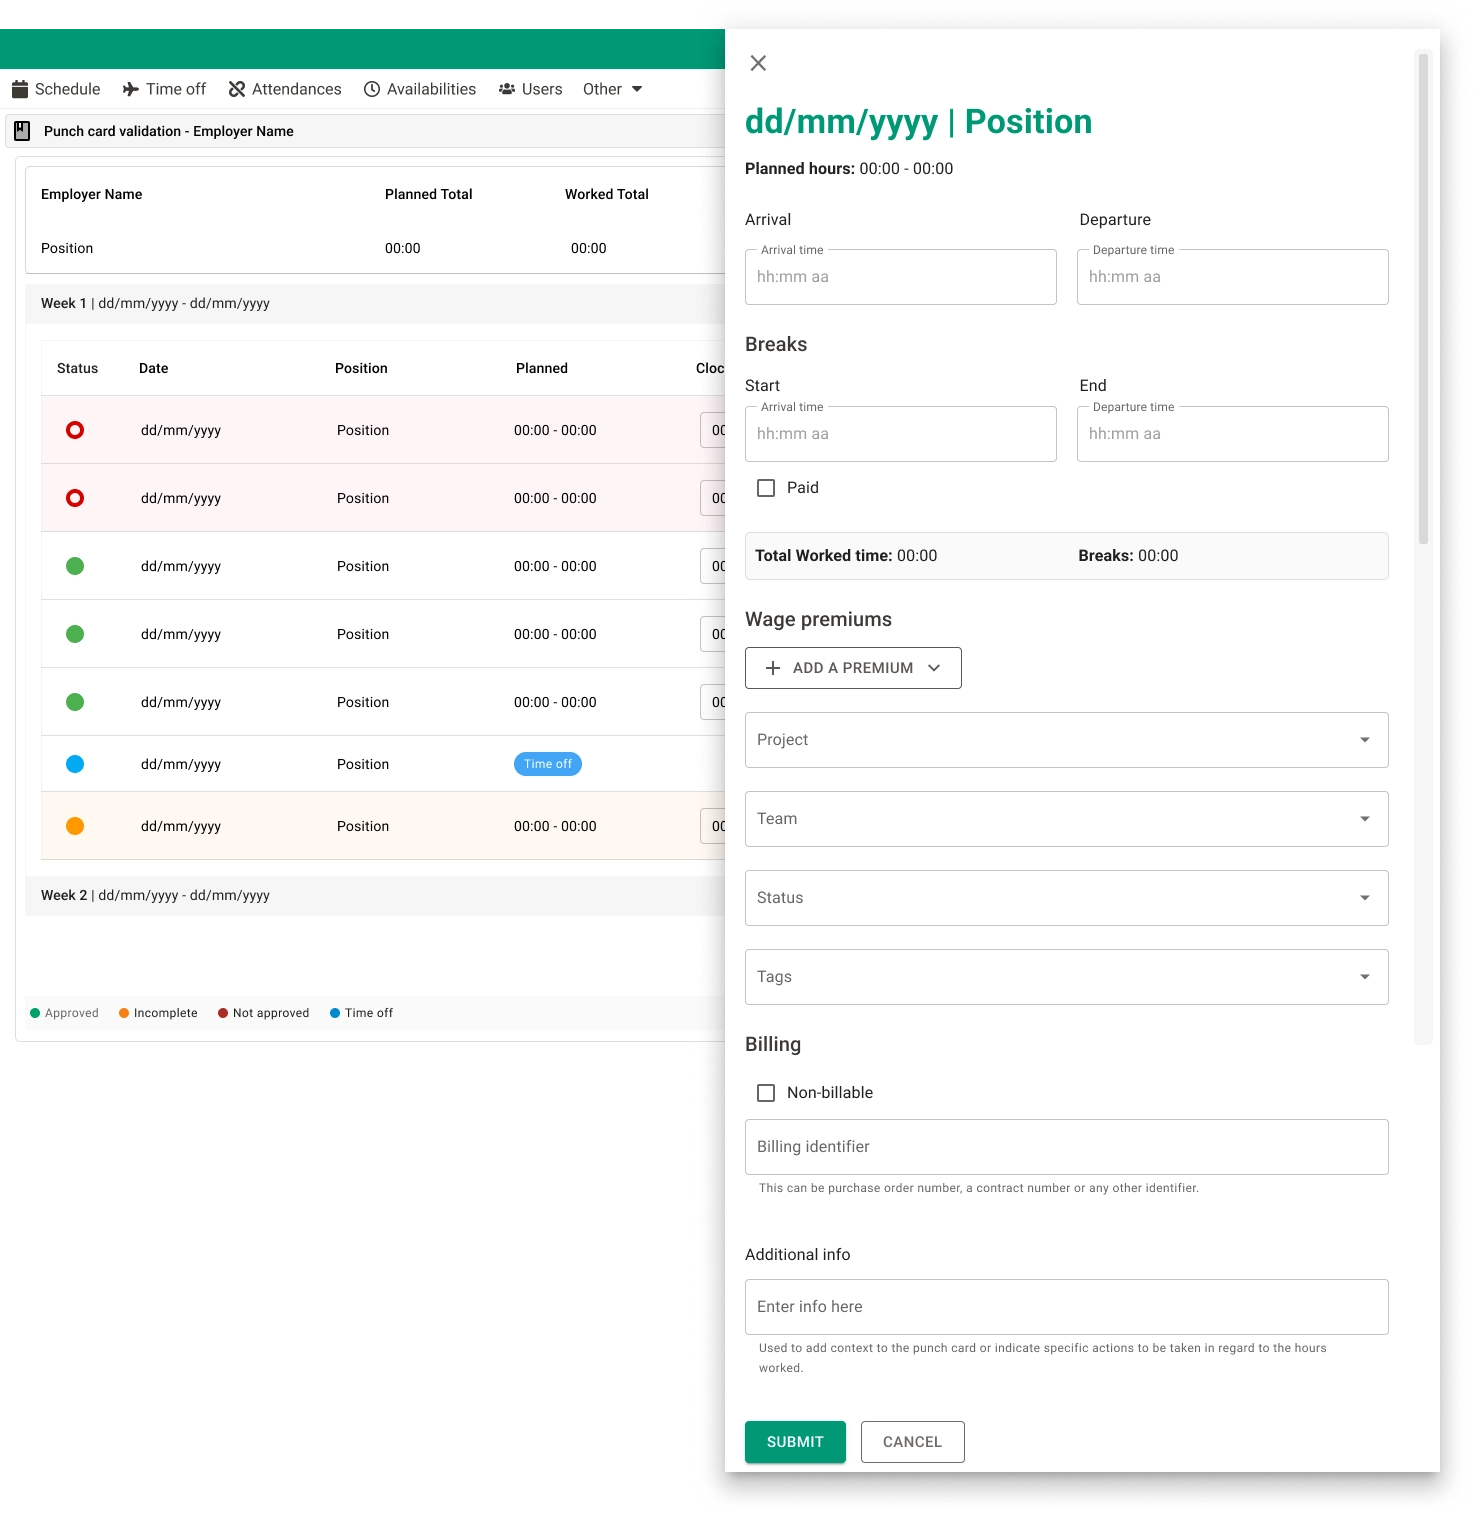Check the Non-billable option
Screen dimensions: 1475x1514
coord(766,1093)
